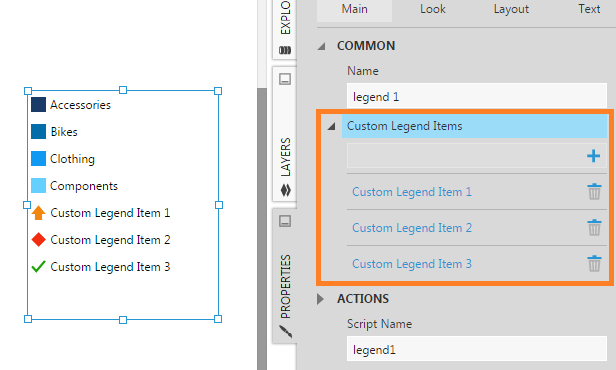Screen dimensions: 616x370
Task: Switch to the Look tab
Action: coord(433,9)
